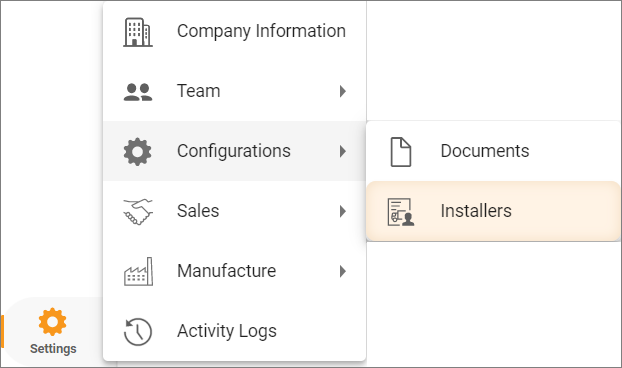Expand the Sales submenu arrow
Screen dimensions: 622x368
[343, 211]
